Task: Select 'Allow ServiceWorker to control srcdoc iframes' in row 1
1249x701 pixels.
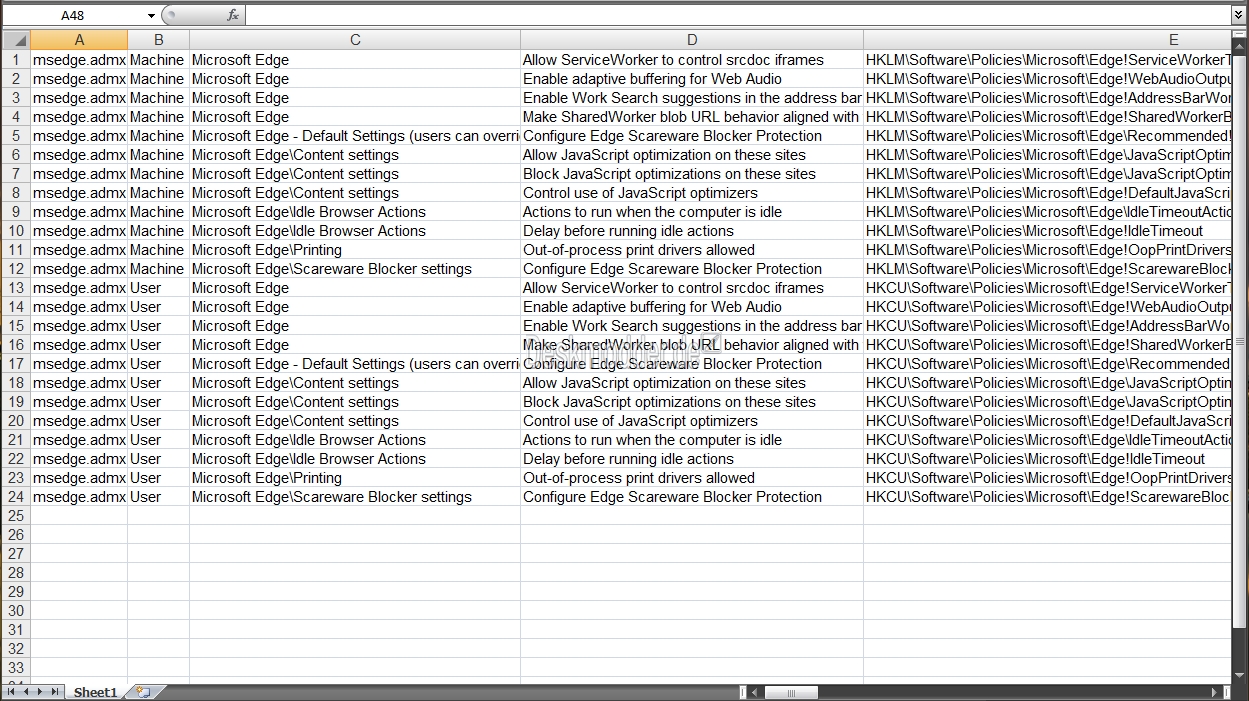Action: tap(692, 60)
